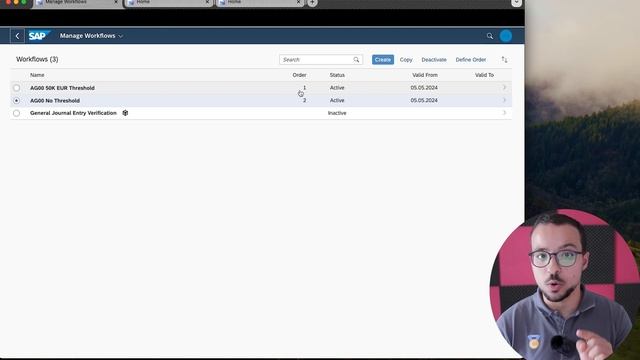The height and width of the screenshot is (360, 640).
Task: Click Valid From date of AG00 No Threshold
Action: tap(424, 100)
